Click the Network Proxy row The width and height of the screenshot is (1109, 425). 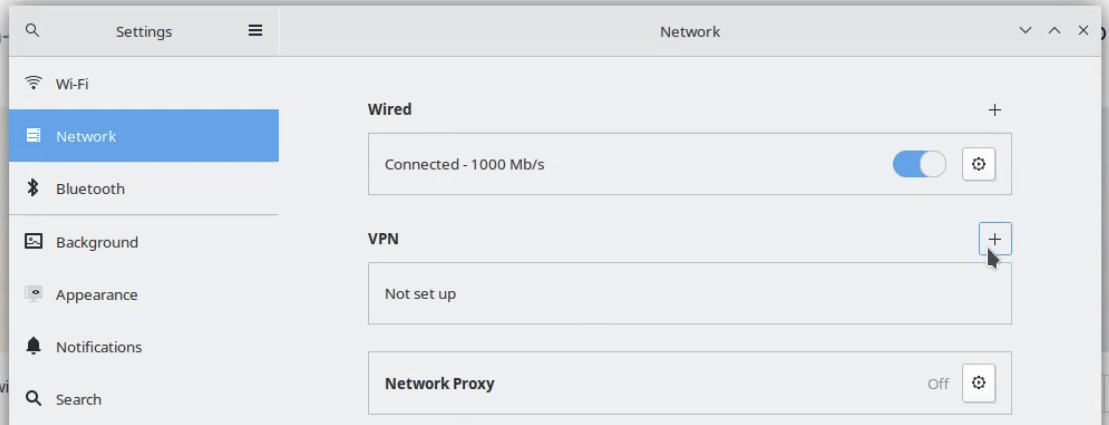pyautogui.click(x=690, y=383)
